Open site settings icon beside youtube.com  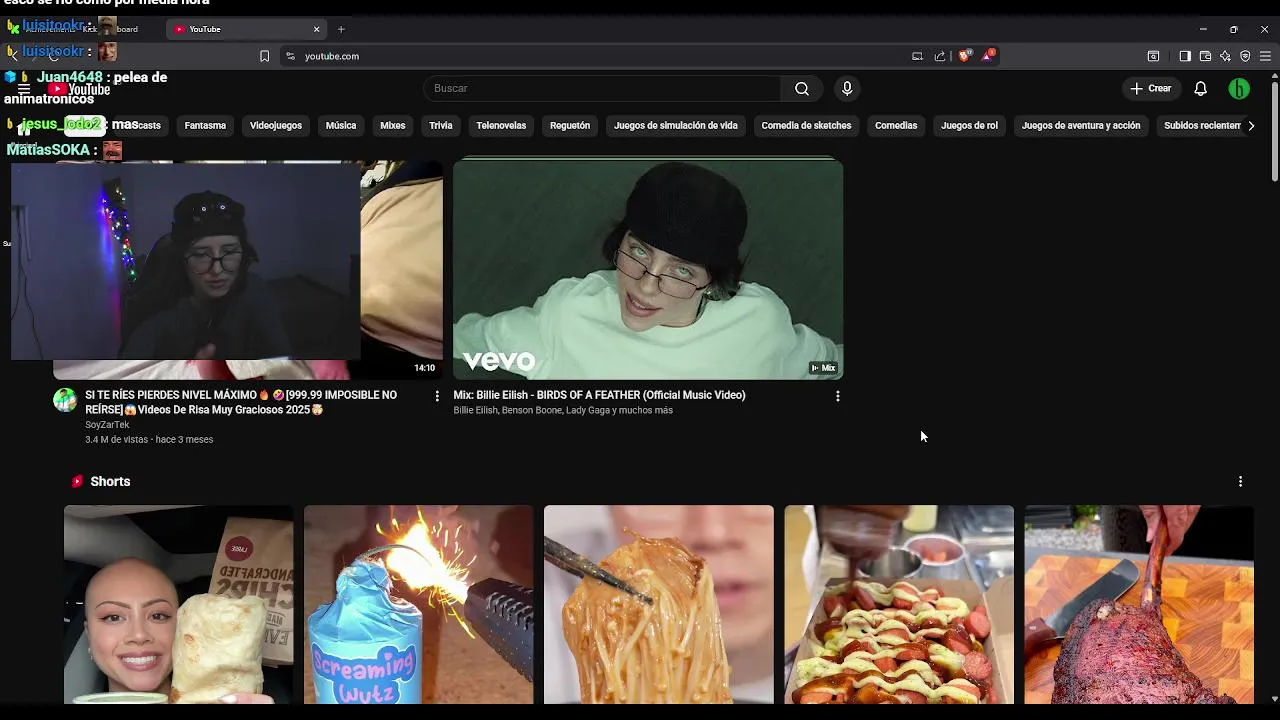[290, 56]
